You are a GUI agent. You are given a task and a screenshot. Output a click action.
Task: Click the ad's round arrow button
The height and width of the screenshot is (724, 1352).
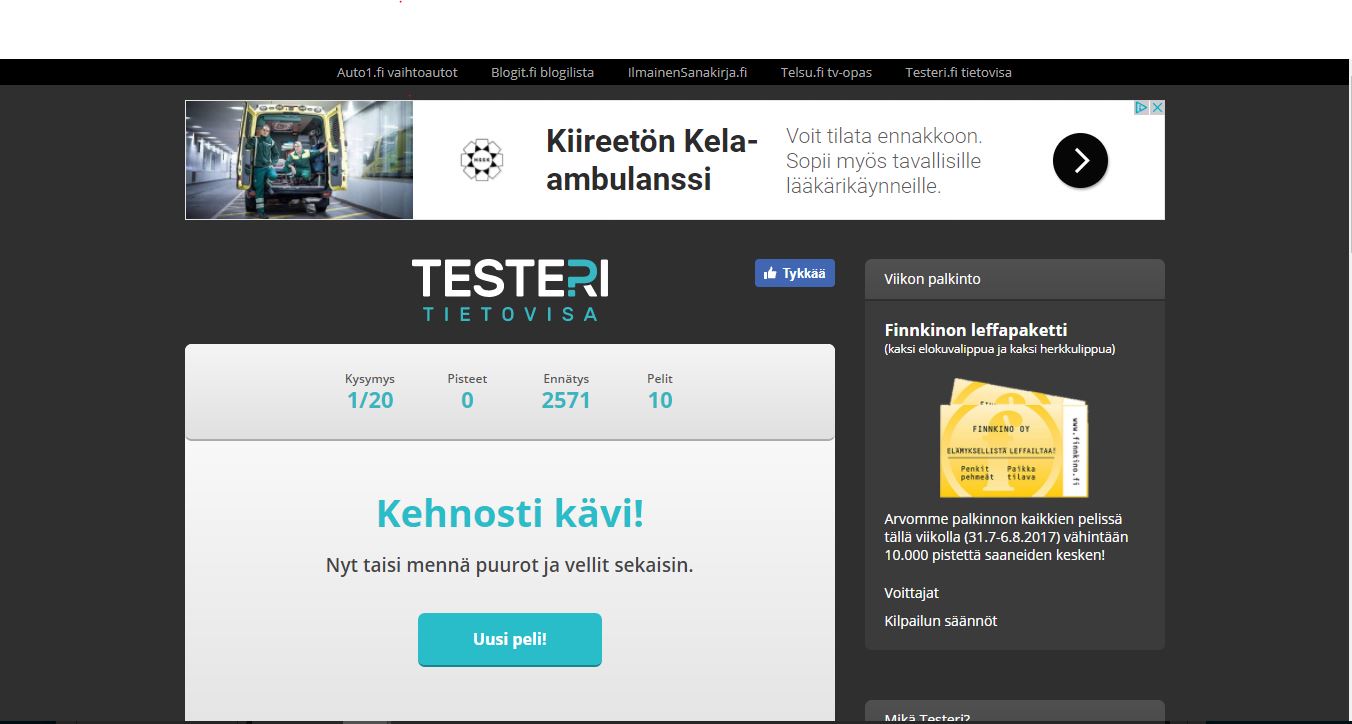tap(1080, 160)
